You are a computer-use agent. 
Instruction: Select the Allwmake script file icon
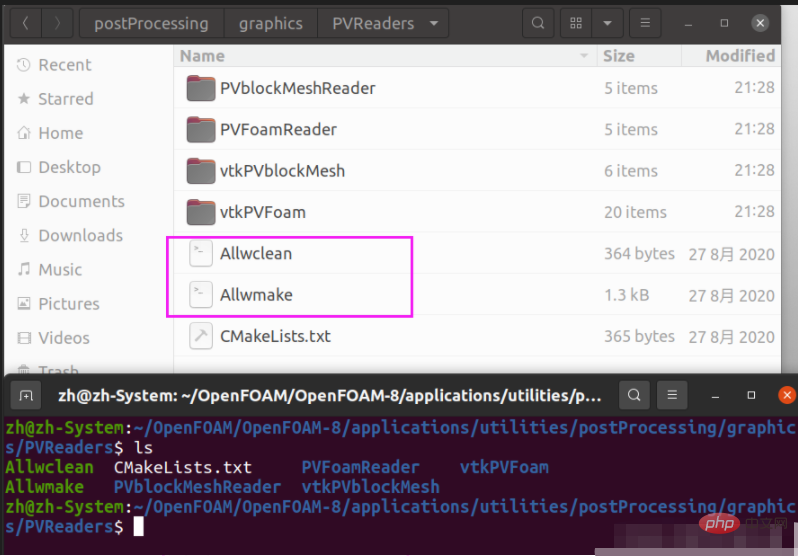point(201,295)
